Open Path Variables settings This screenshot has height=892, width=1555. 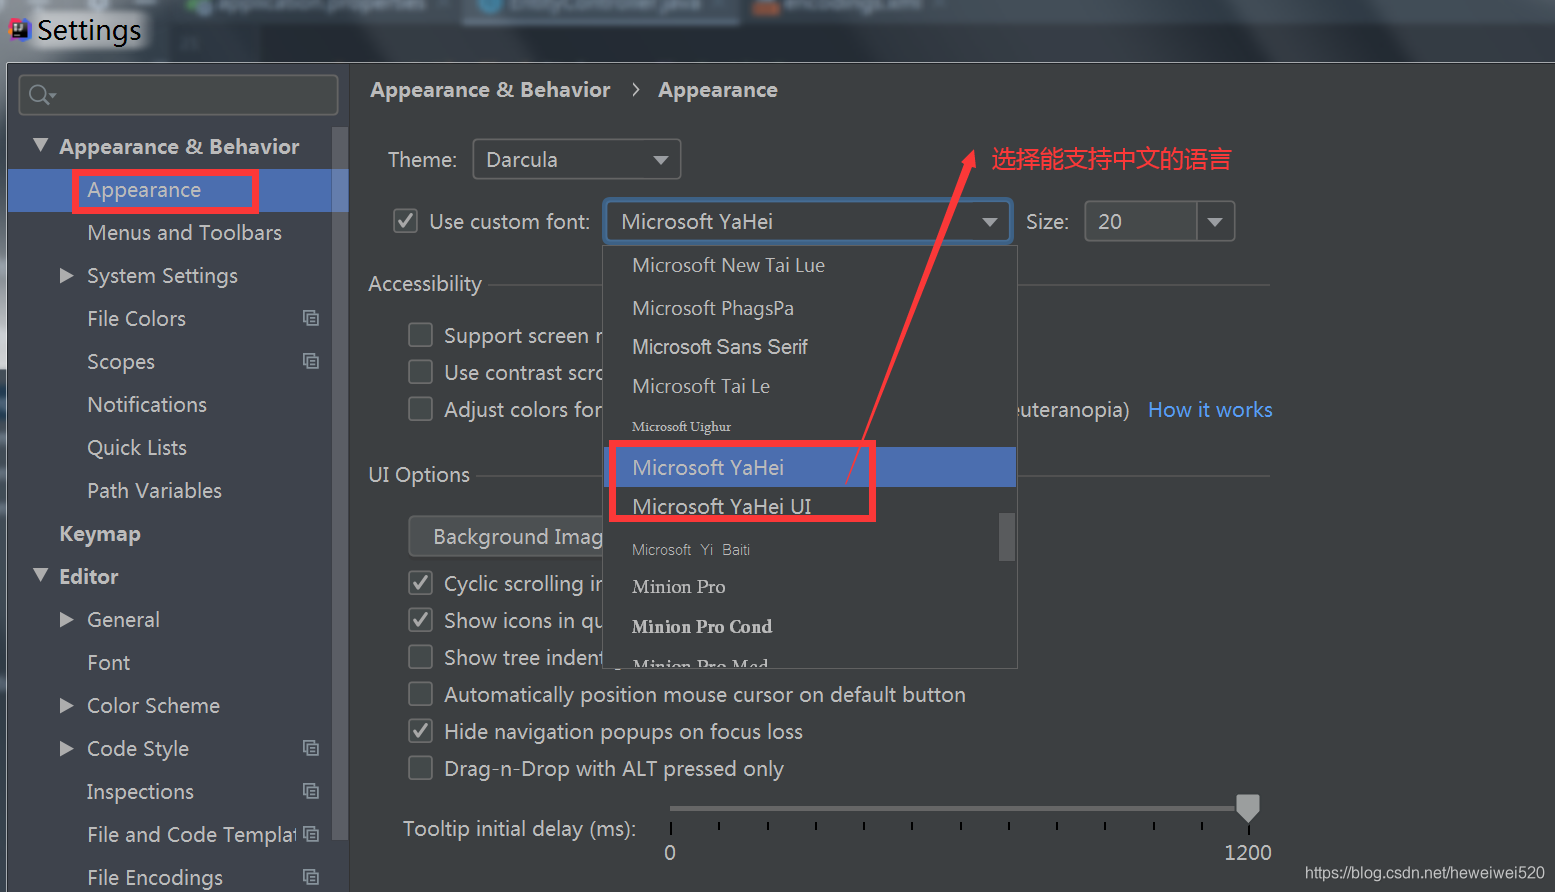pyautogui.click(x=154, y=491)
